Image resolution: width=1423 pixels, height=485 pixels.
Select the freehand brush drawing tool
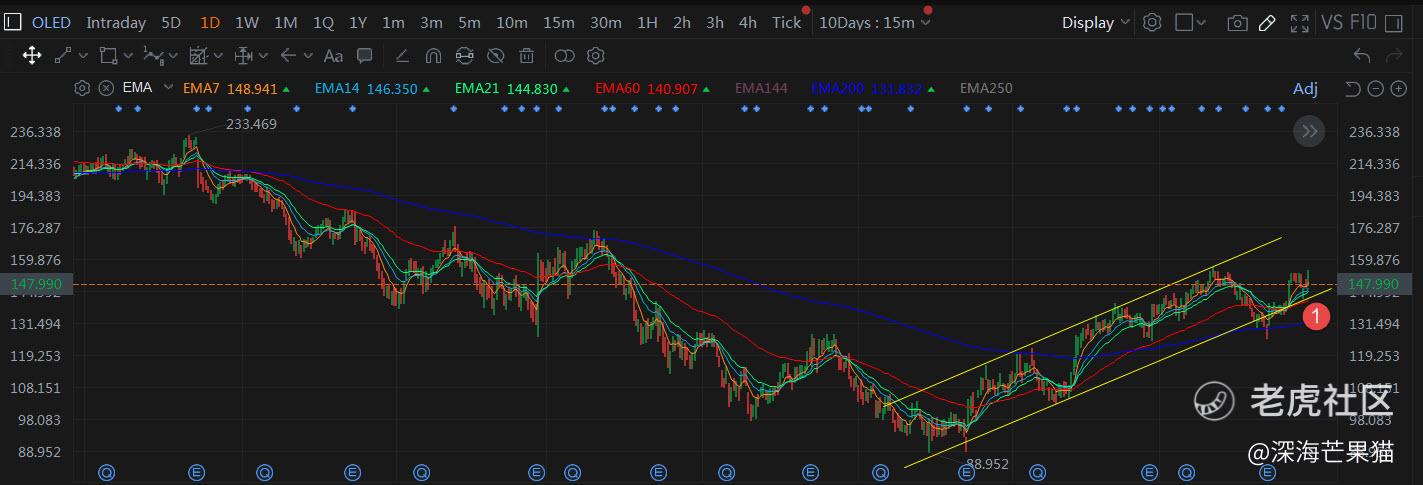tap(402, 56)
